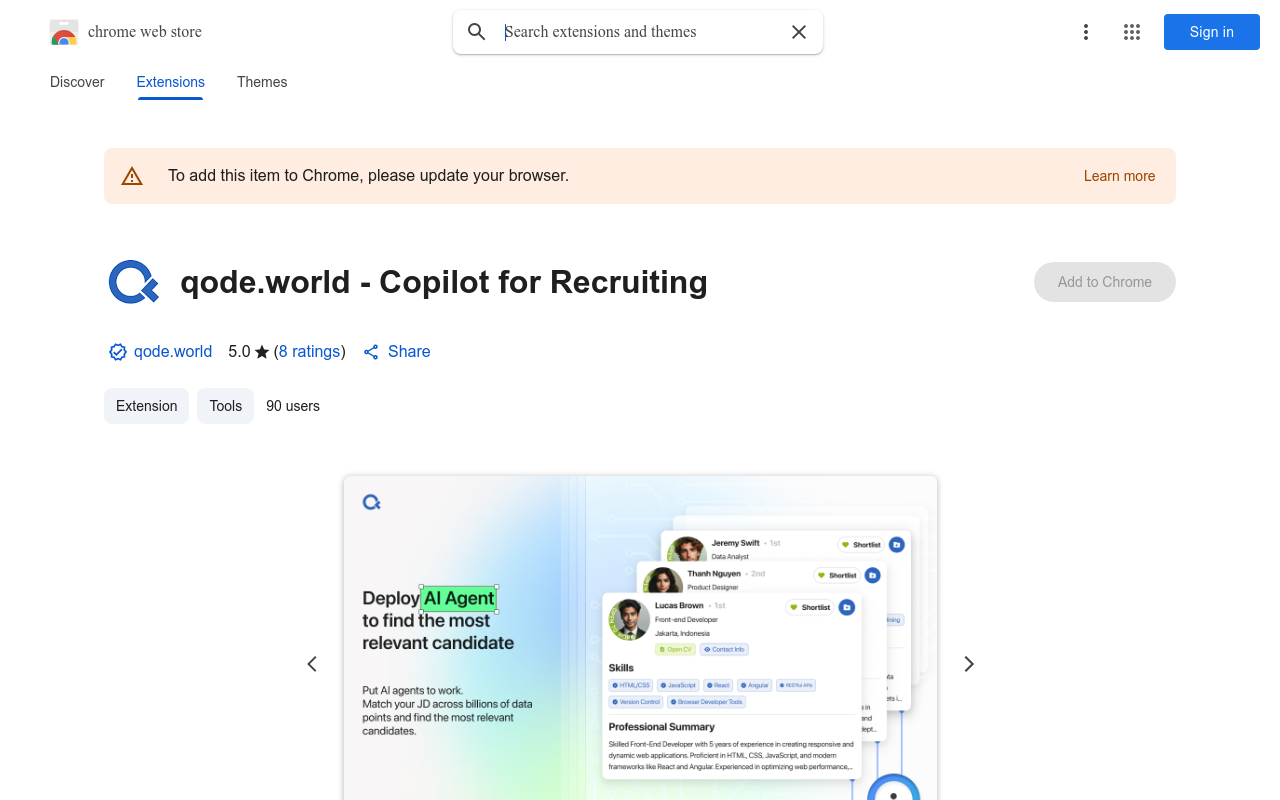Click the 5.0 rating value

point(239,352)
